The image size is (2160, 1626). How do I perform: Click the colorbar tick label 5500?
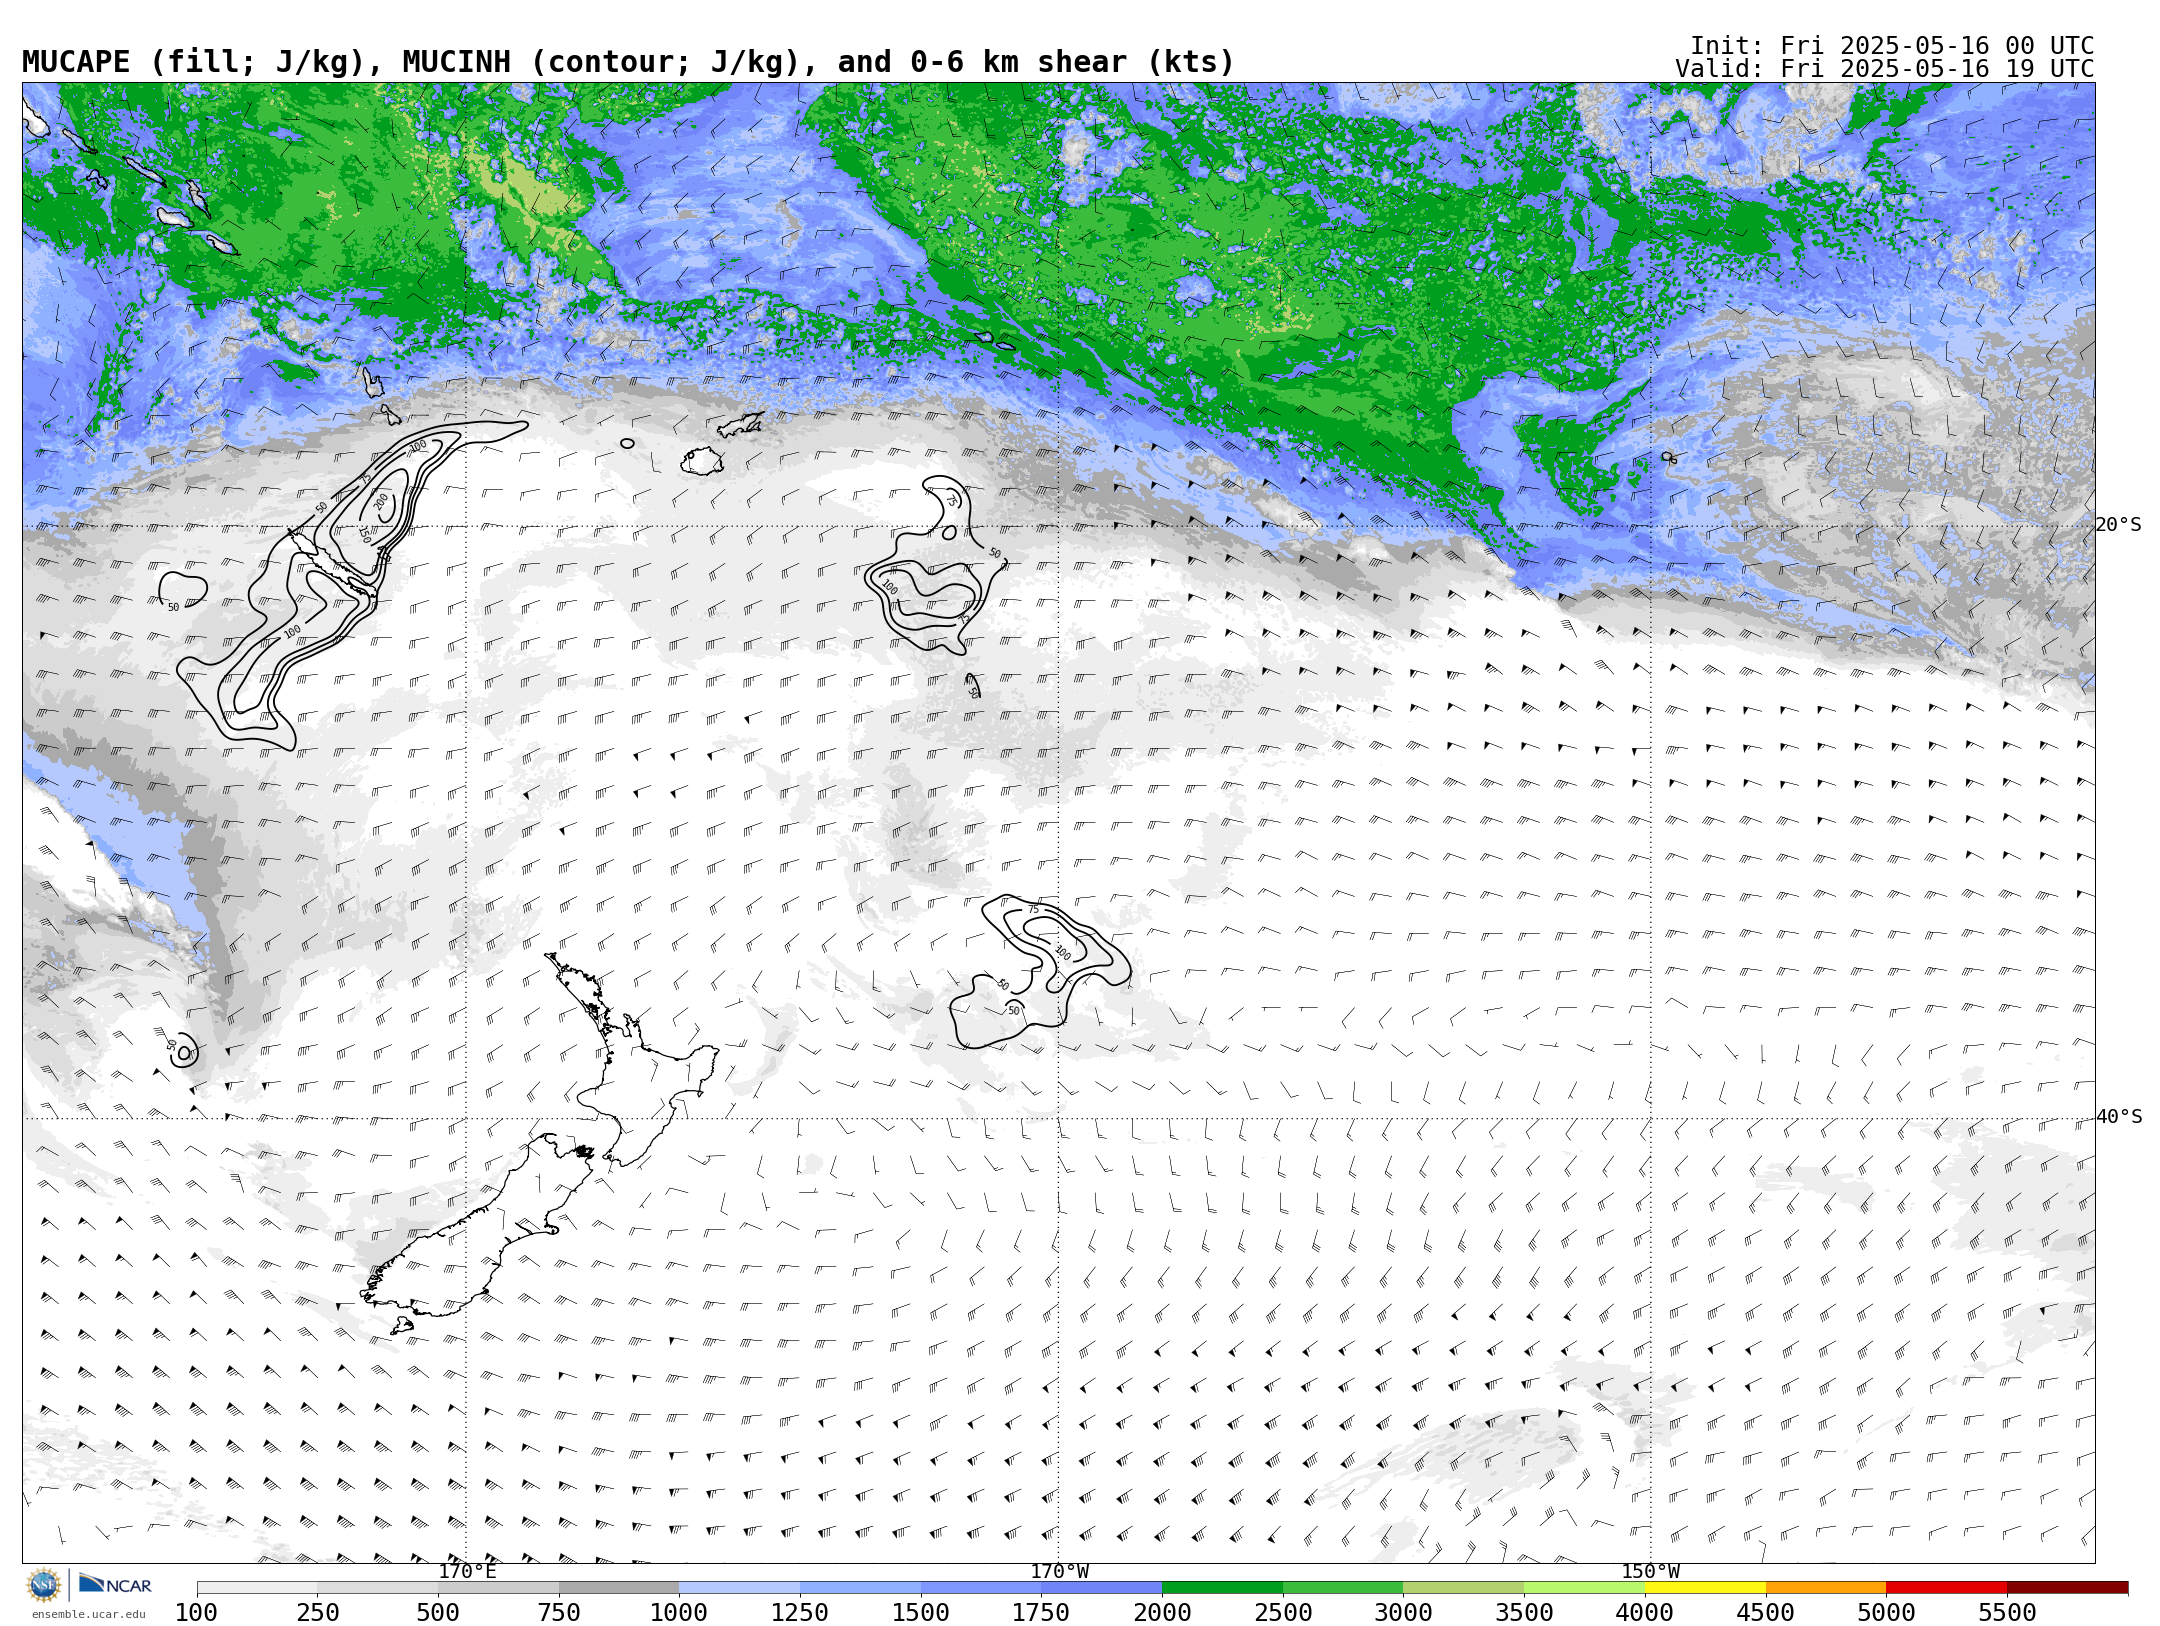(x=2007, y=1613)
